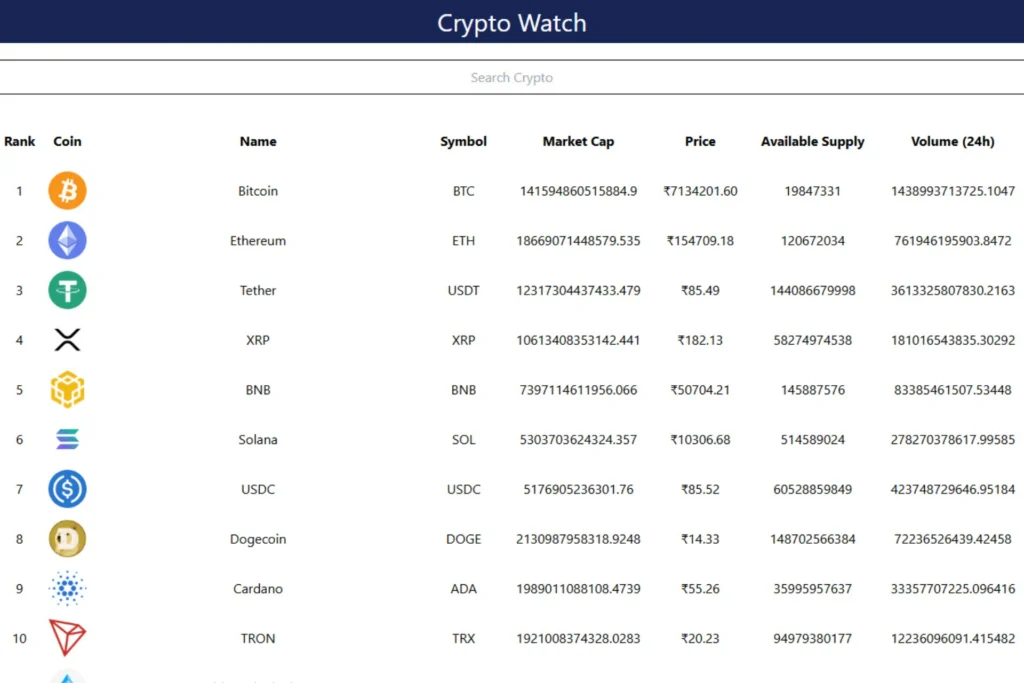
Task: Click the USDT symbol cell
Action: (464, 290)
